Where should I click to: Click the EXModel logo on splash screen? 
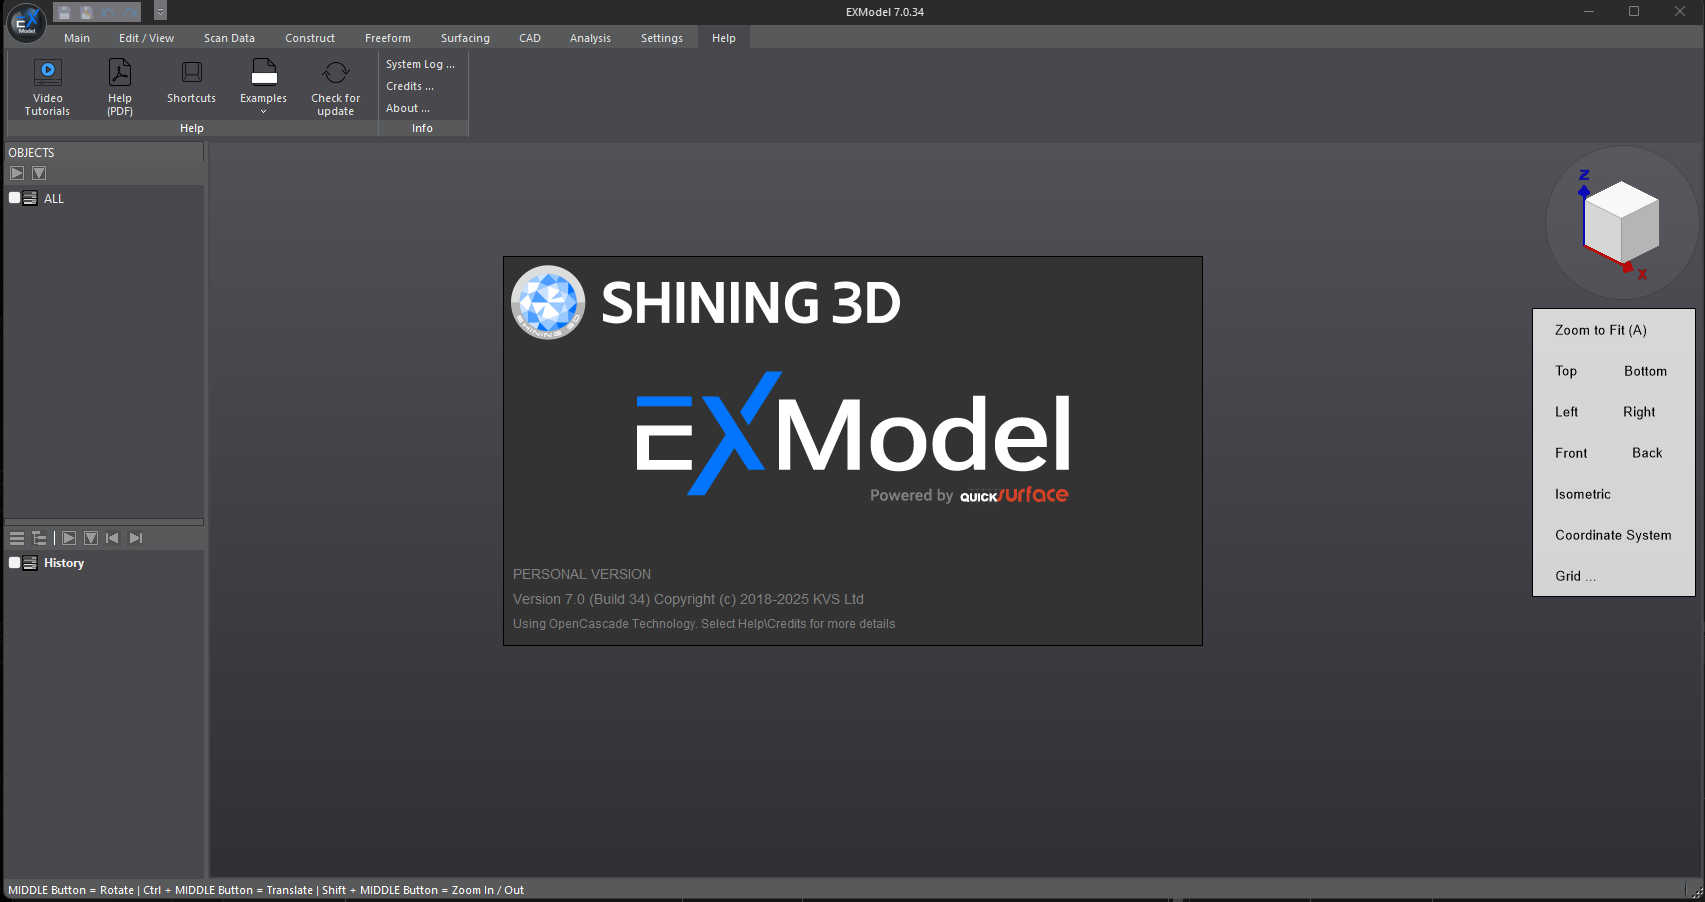[x=853, y=433]
